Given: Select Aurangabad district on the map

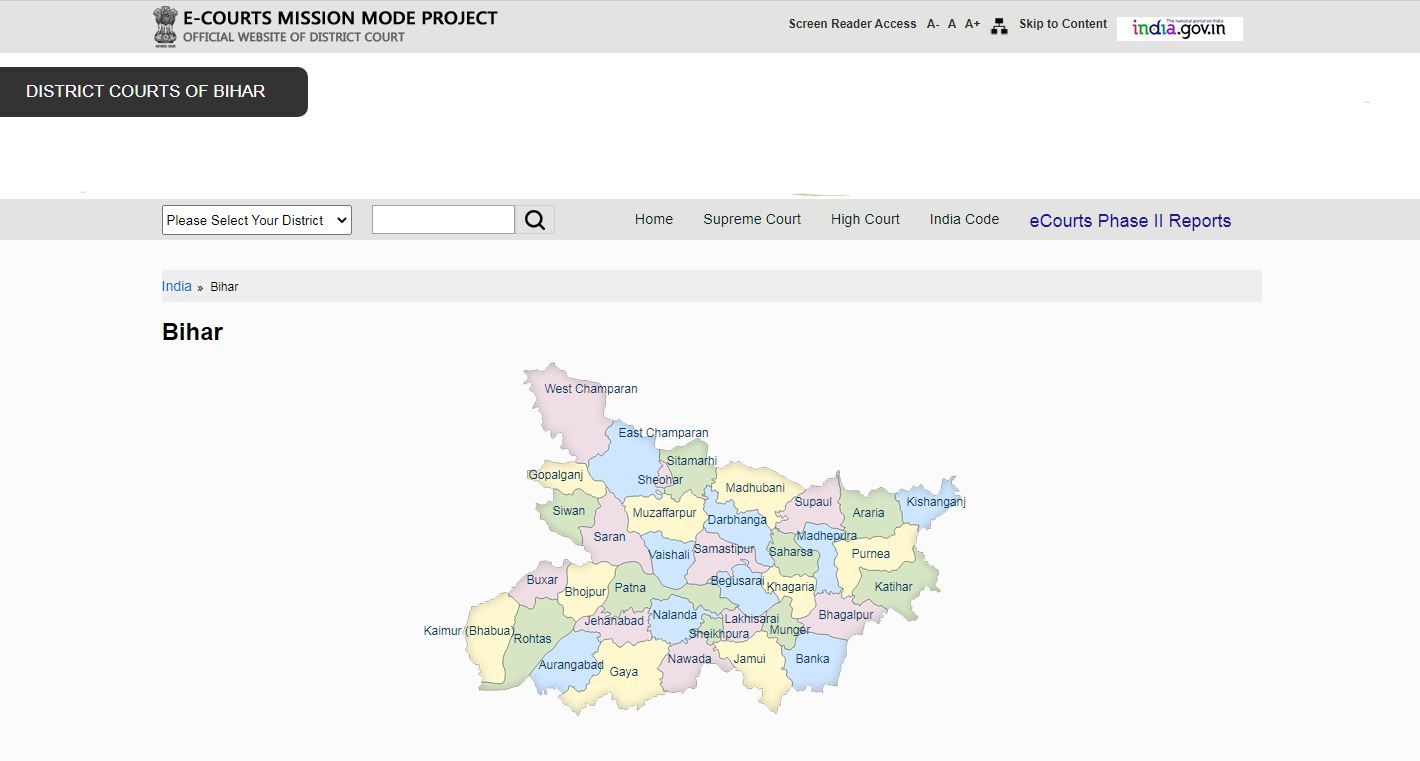Looking at the screenshot, I should (x=571, y=665).
